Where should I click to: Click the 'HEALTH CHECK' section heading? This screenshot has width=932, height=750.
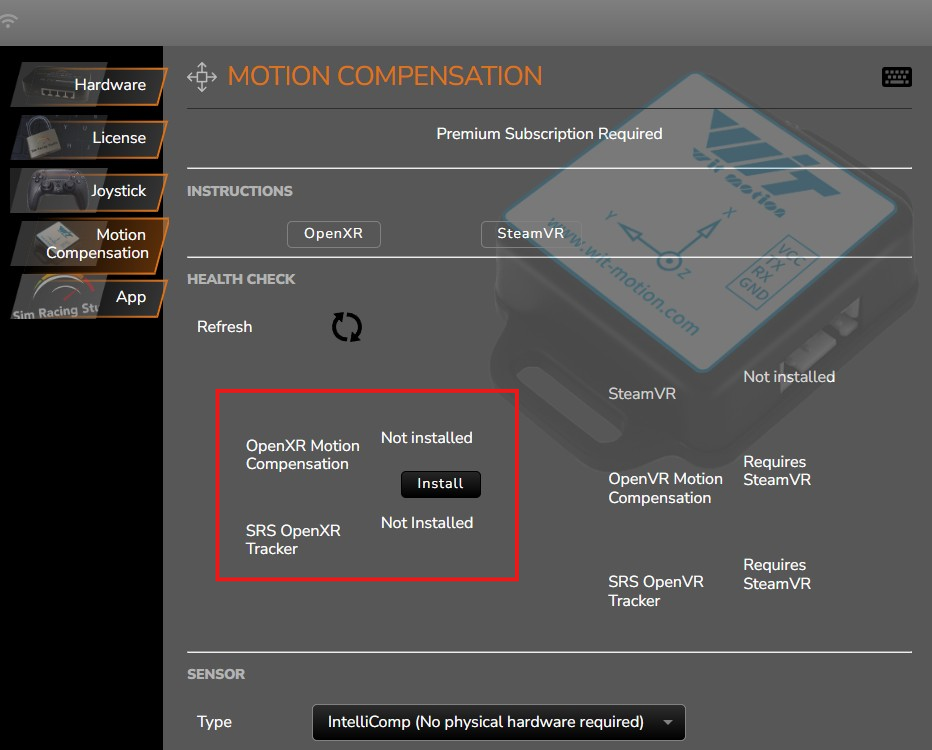(x=241, y=279)
